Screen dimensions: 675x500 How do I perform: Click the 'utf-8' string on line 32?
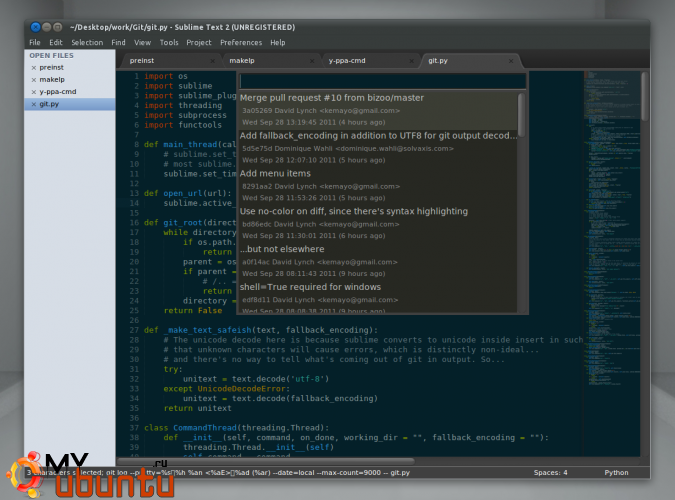[x=307, y=379]
